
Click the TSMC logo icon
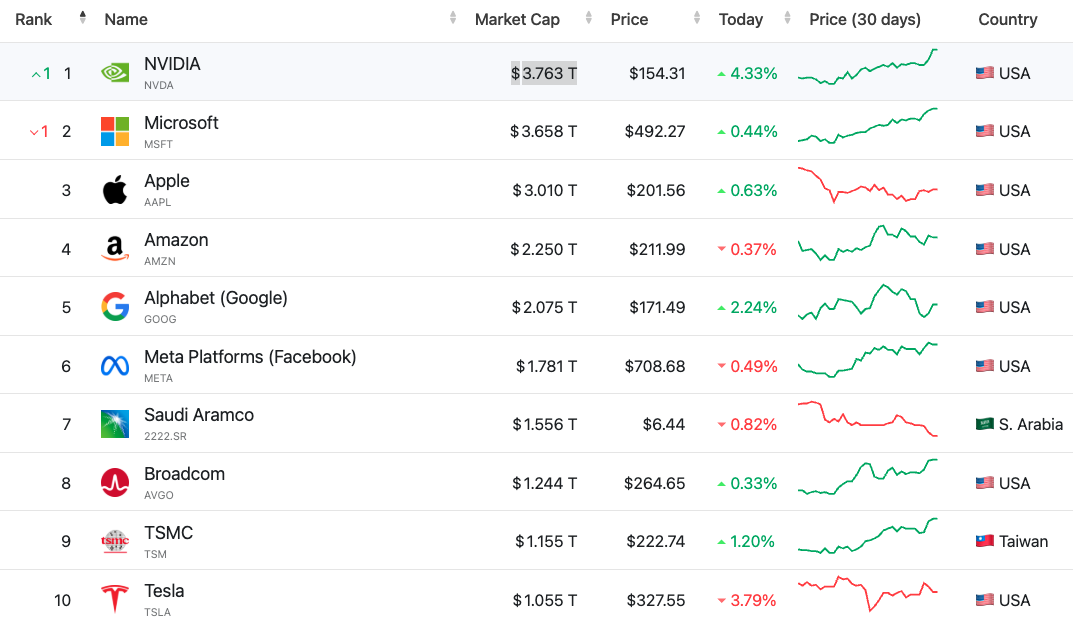[x=115, y=541]
